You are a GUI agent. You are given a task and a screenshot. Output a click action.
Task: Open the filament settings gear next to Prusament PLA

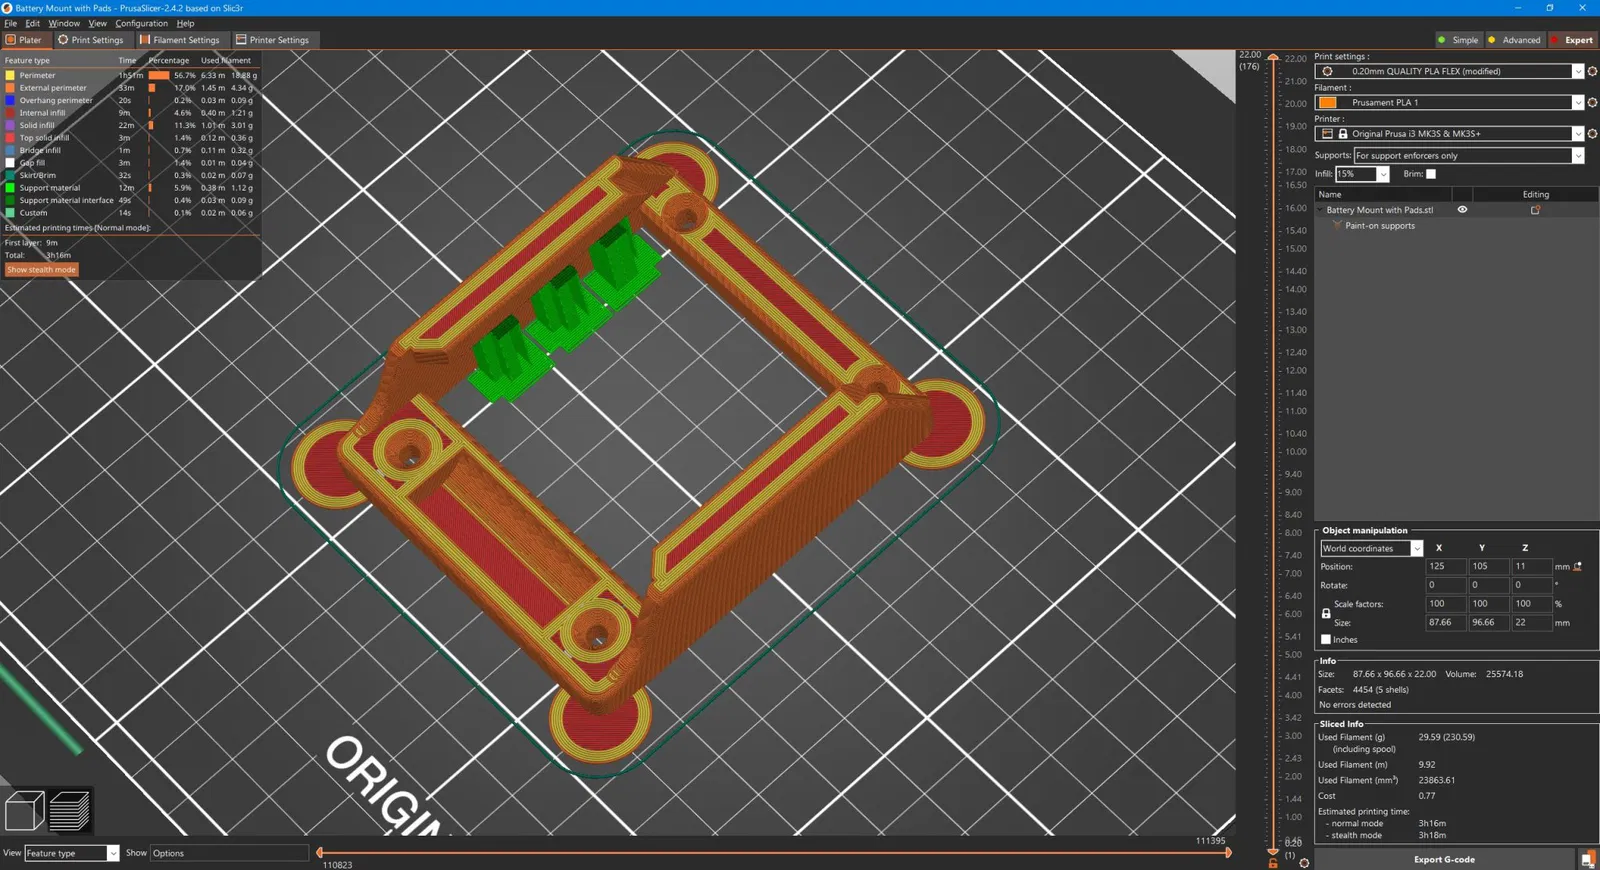click(1592, 102)
